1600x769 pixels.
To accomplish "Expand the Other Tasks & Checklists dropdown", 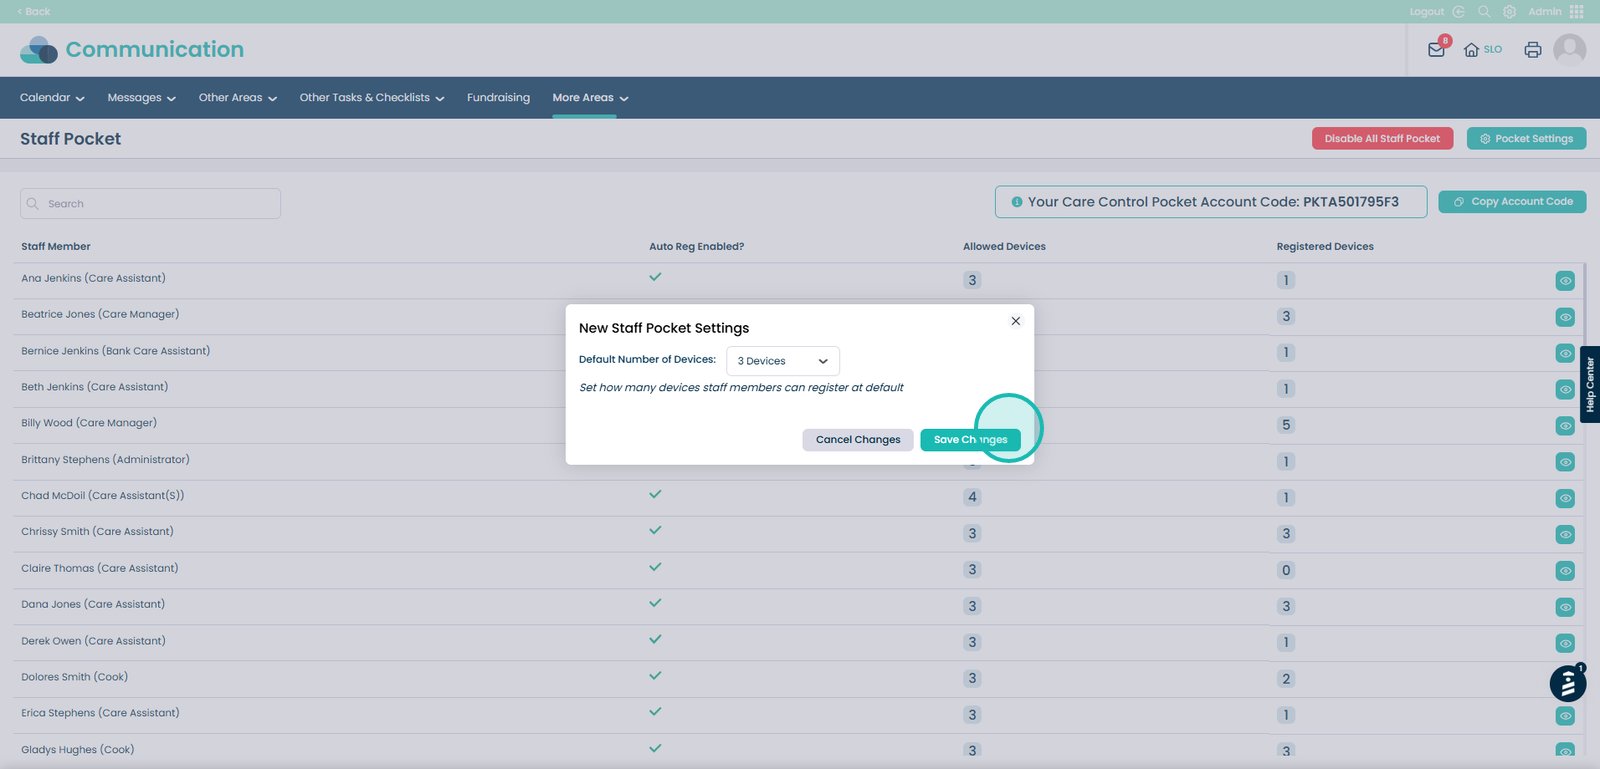I will [371, 98].
